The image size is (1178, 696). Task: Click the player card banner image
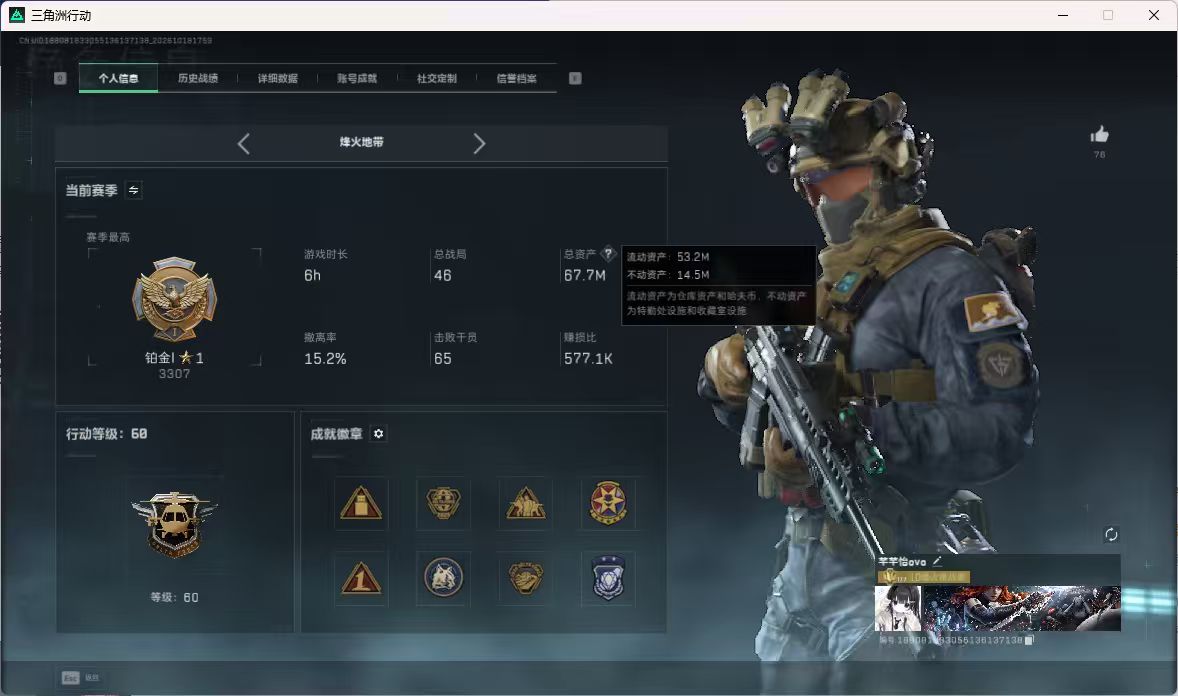[1022, 608]
